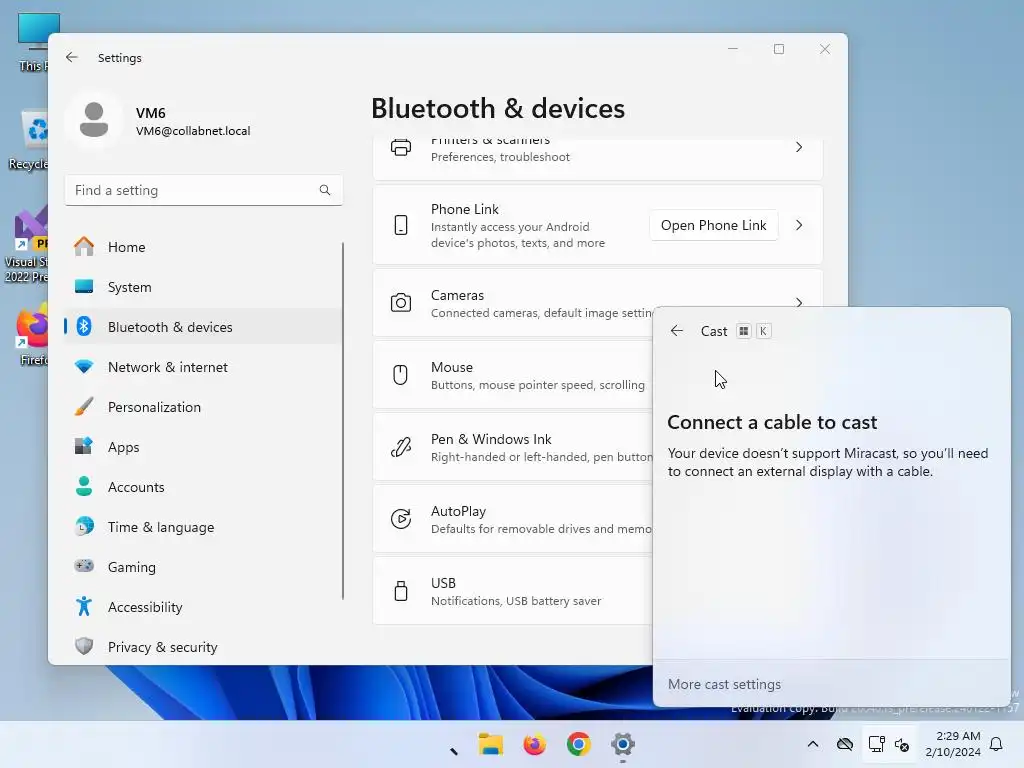Click the camera icon in Cameras row

(401, 303)
